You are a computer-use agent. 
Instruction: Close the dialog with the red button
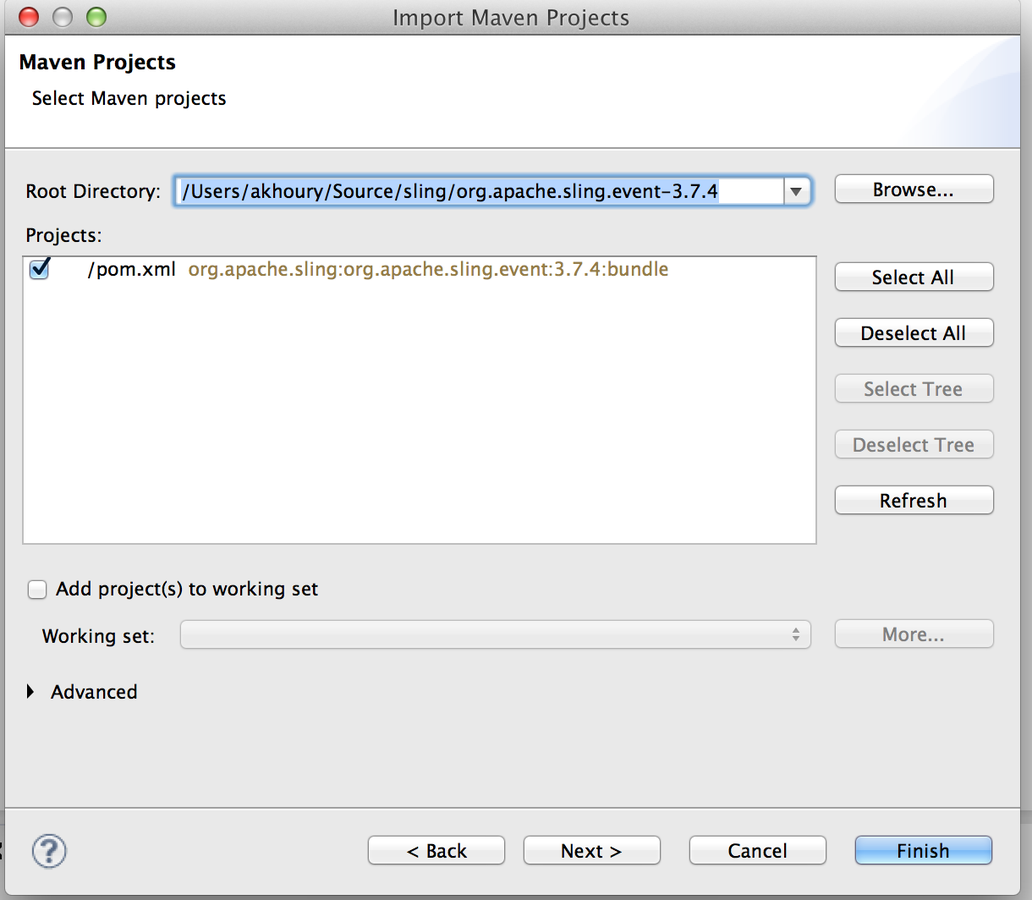28,17
